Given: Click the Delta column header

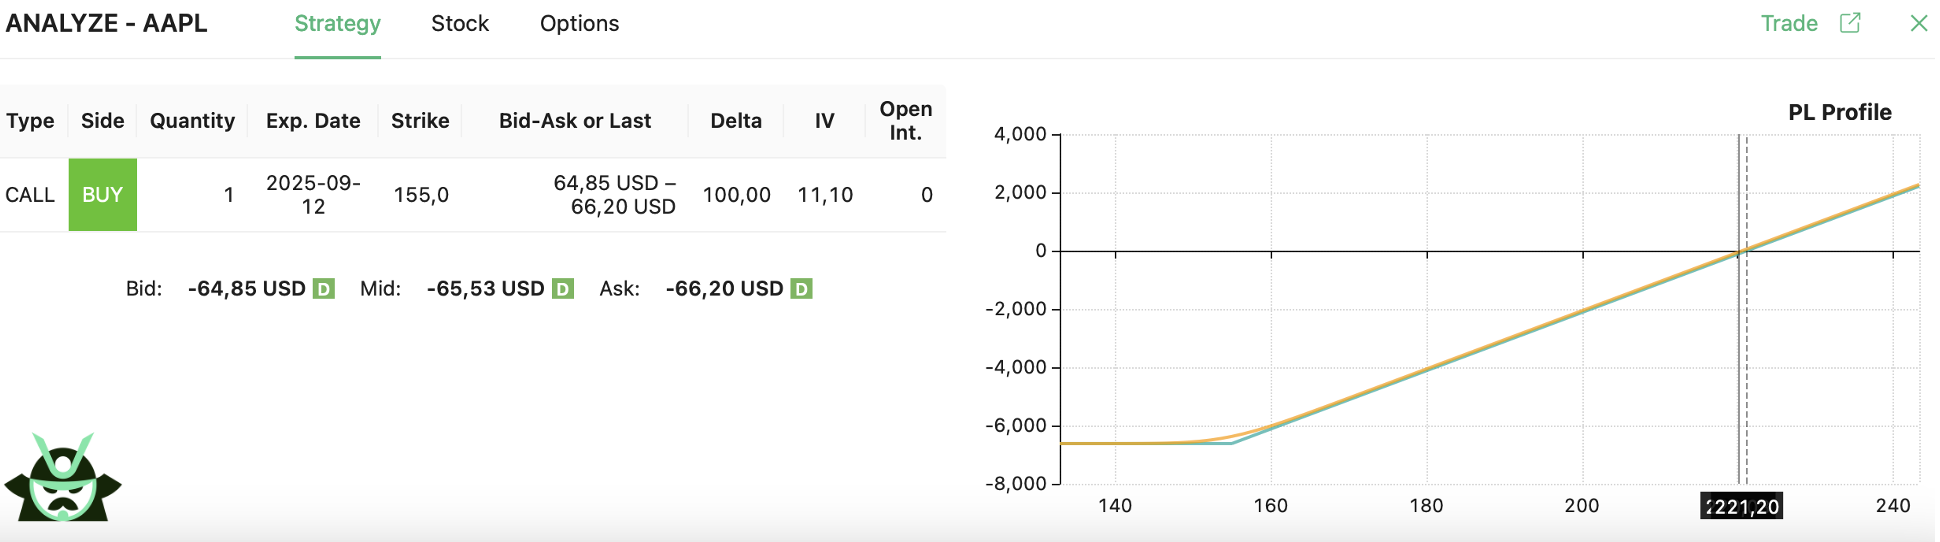Looking at the screenshot, I should (736, 121).
